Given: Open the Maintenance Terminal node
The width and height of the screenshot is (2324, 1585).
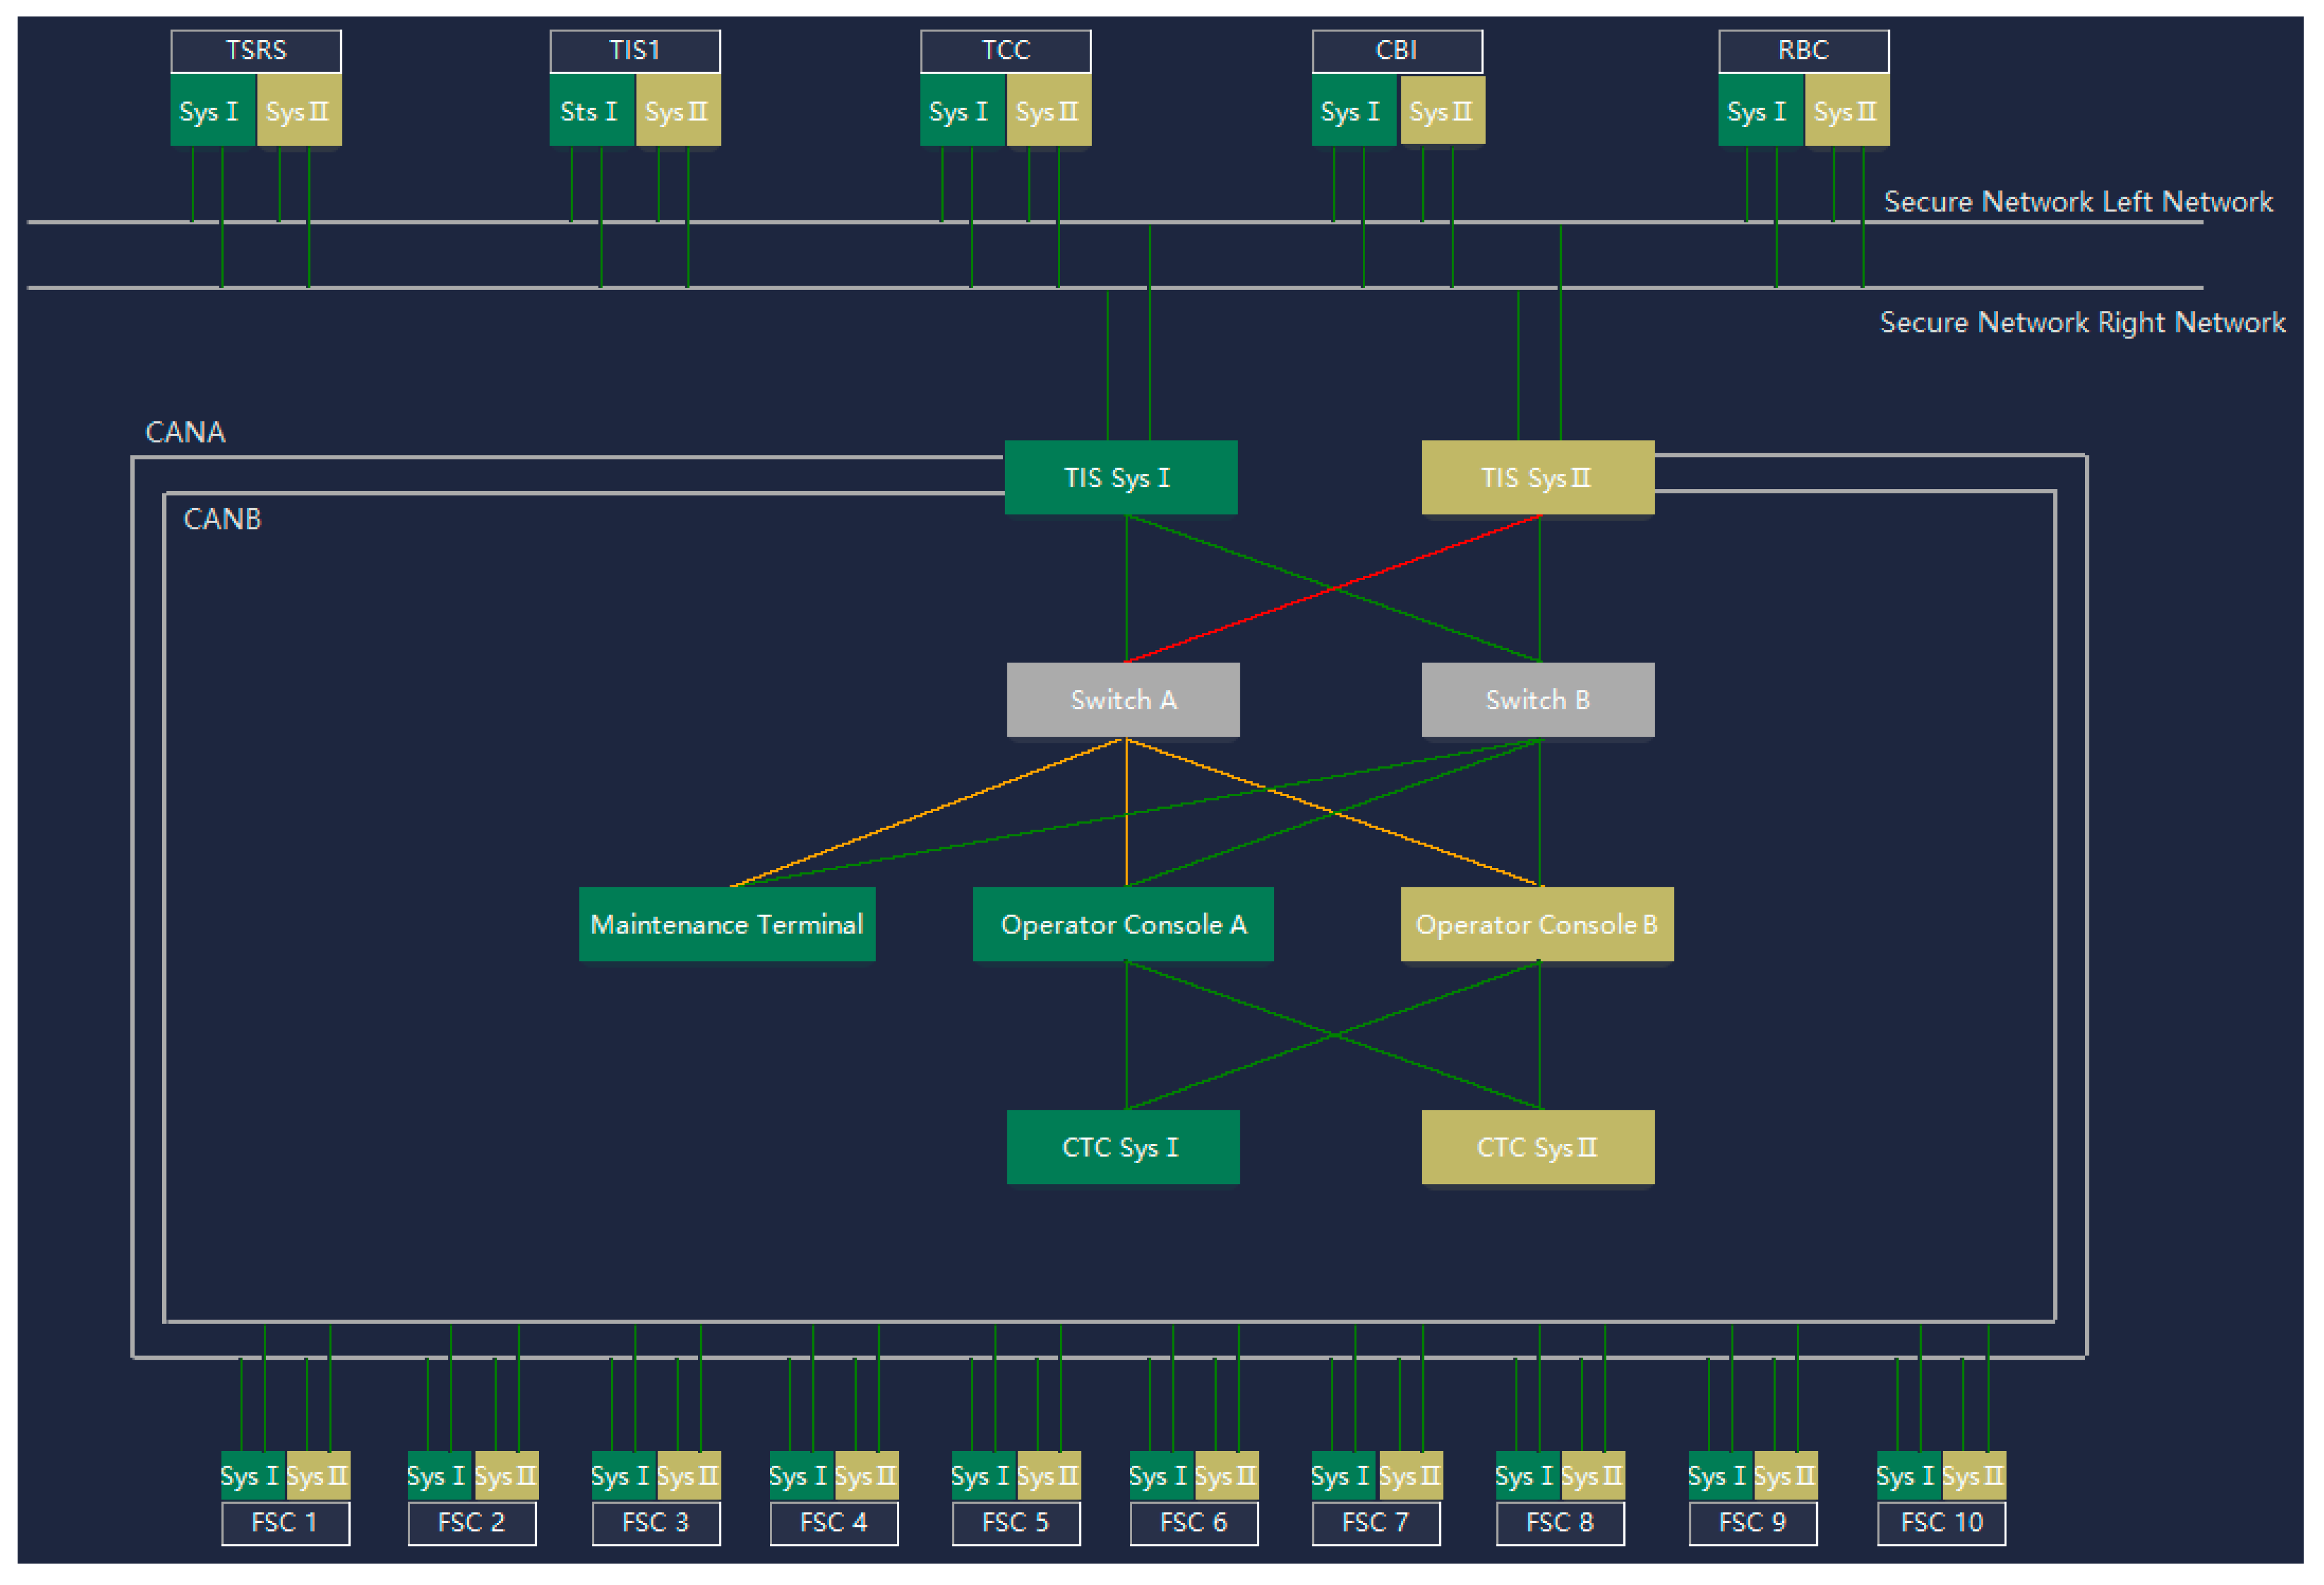Looking at the screenshot, I should click(x=727, y=924).
